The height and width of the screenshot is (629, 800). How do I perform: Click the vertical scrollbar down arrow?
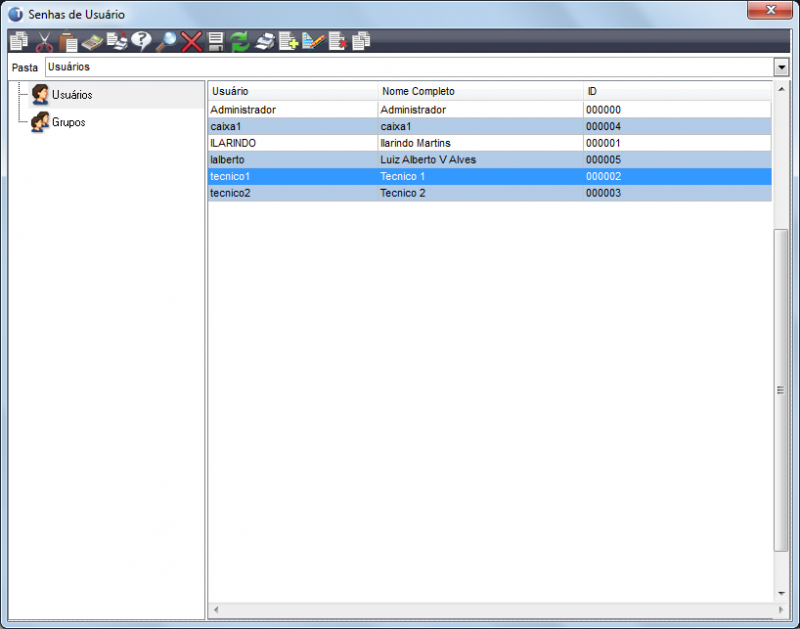coord(781,593)
